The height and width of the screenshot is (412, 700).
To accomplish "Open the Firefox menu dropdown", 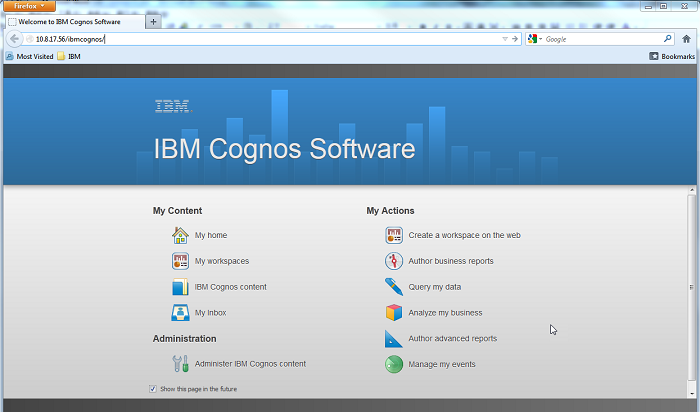I will pos(29,6).
